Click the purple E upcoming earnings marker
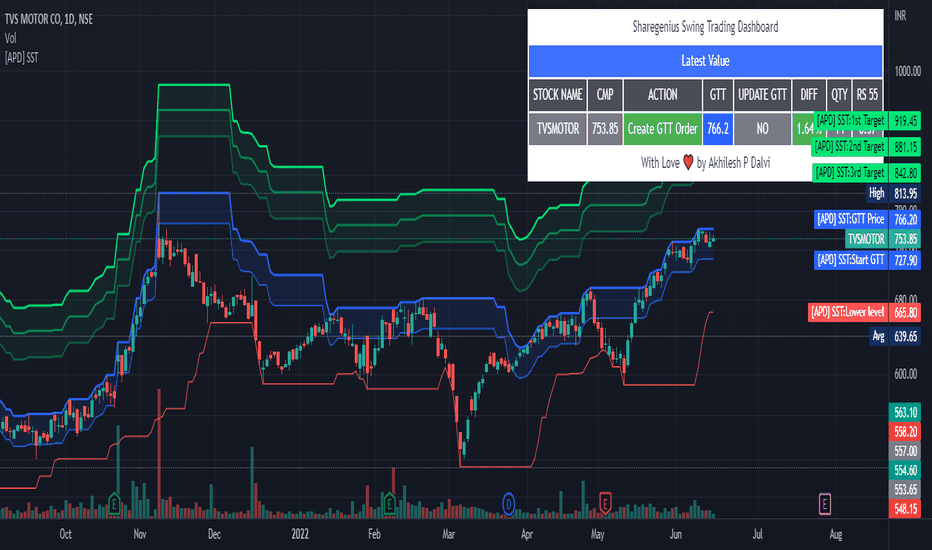Screen dimensions: 932x550 pyautogui.click(x=824, y=504)
